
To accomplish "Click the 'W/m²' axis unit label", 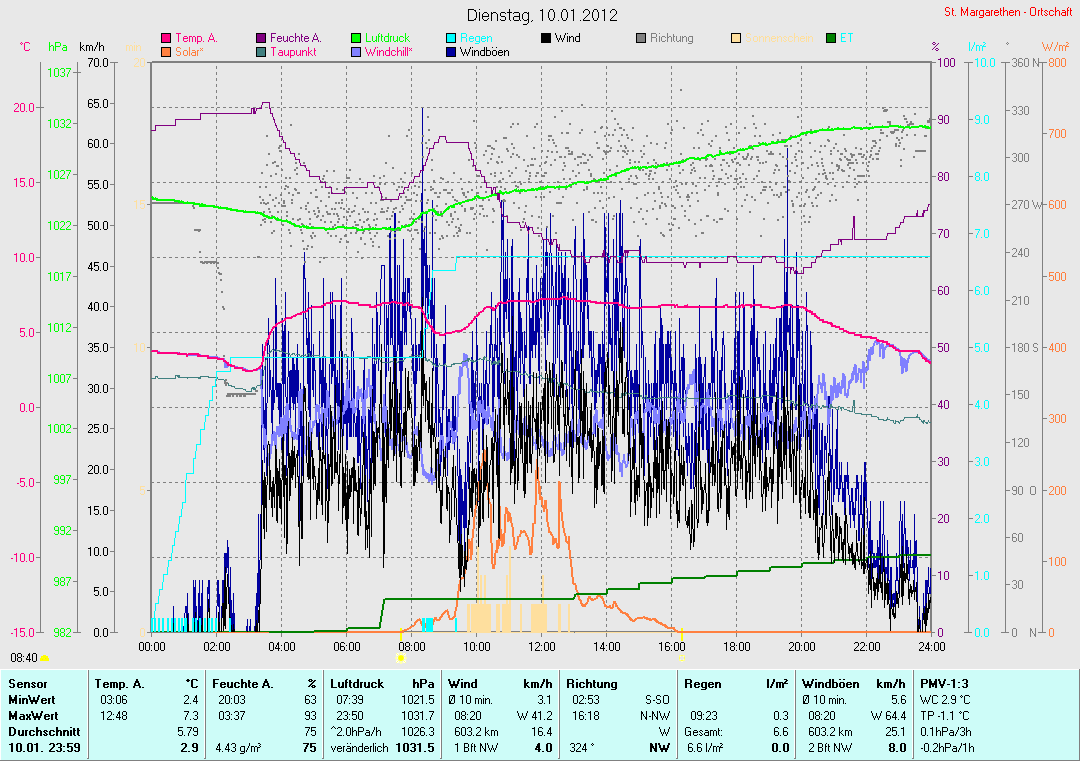I will pos(1055,48).
